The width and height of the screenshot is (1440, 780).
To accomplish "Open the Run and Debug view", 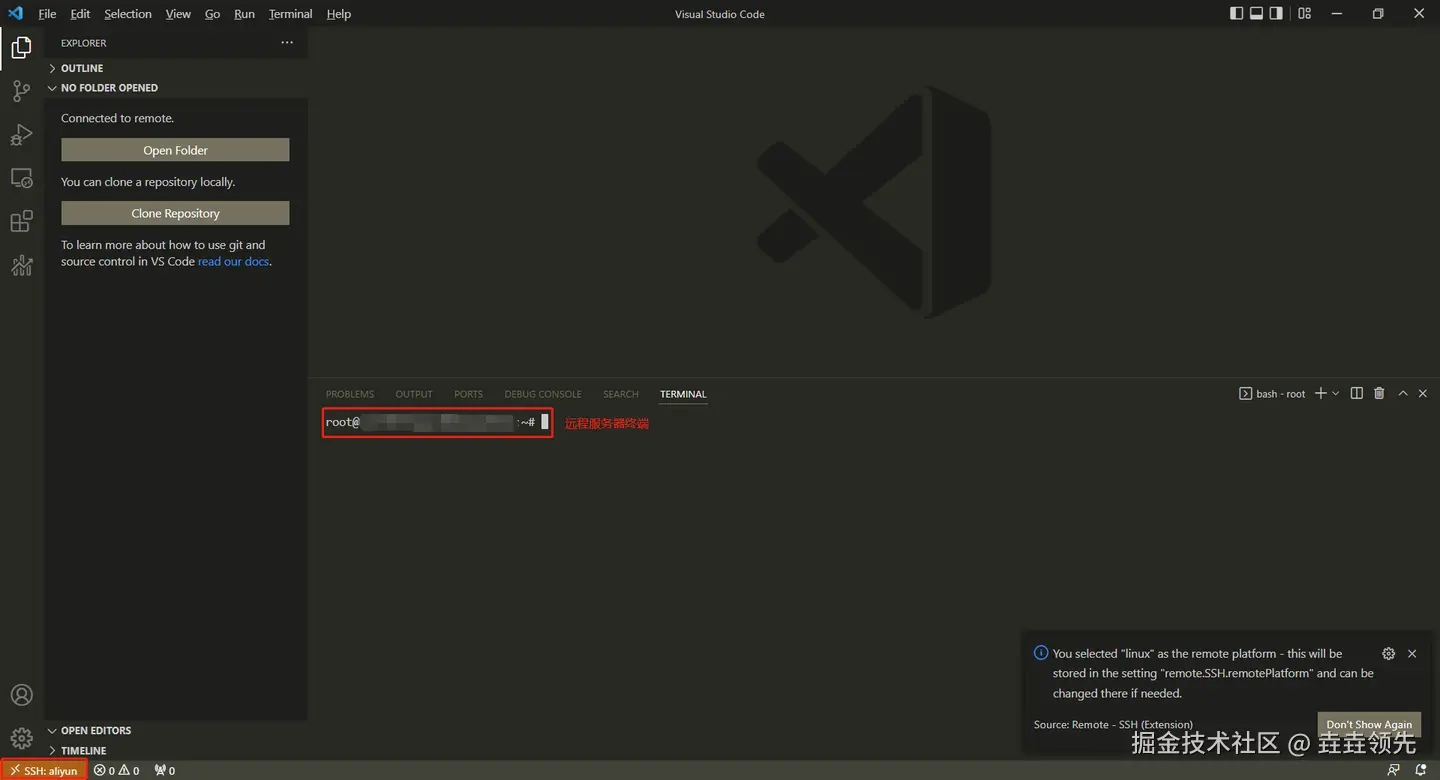I will (x=21, y=135).
